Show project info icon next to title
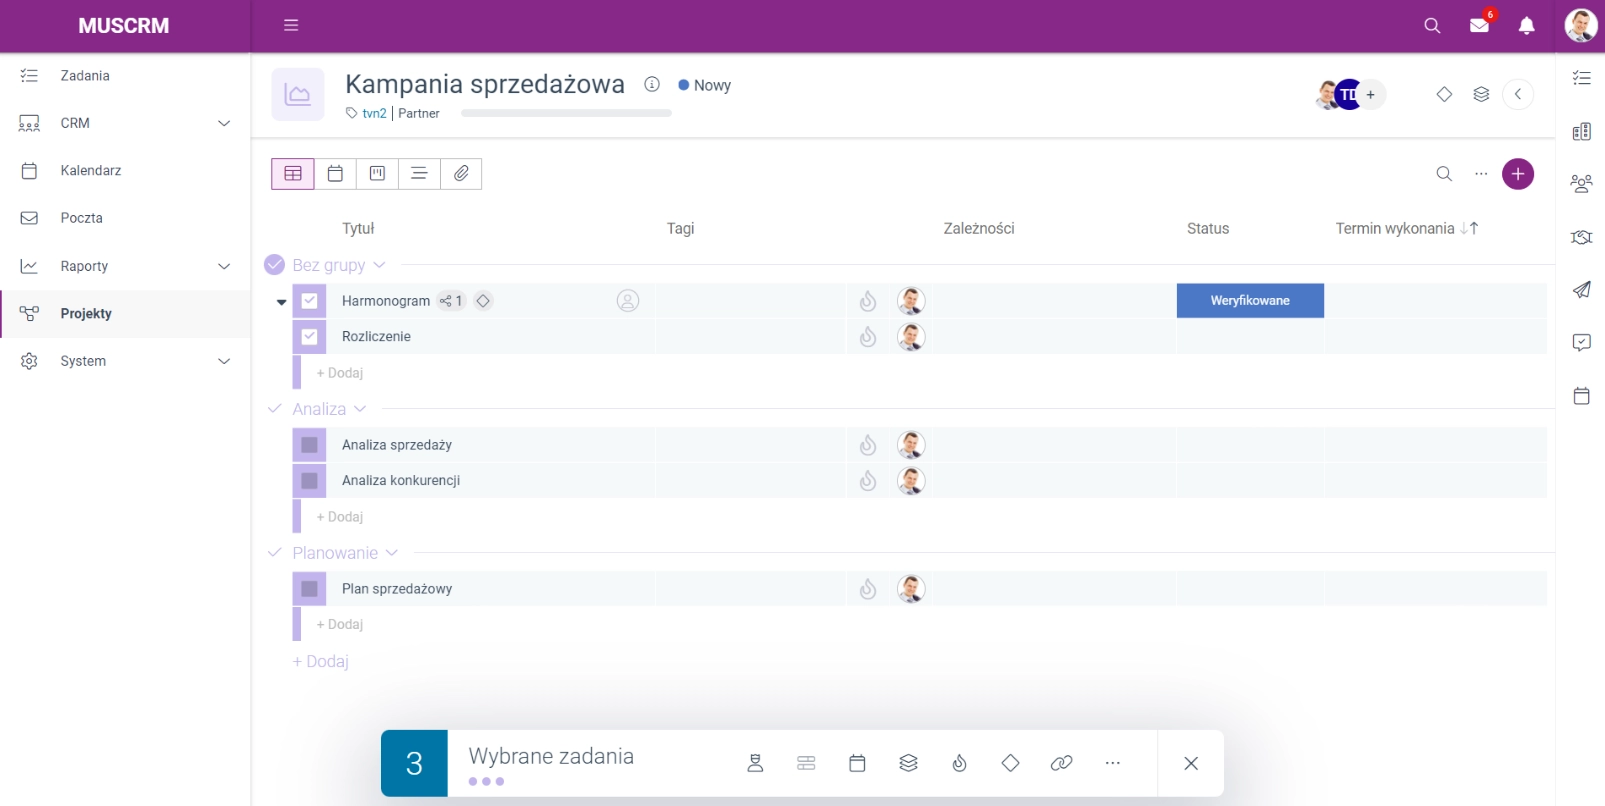This screenshot has width=1605, height=806. tap(652, 84)
